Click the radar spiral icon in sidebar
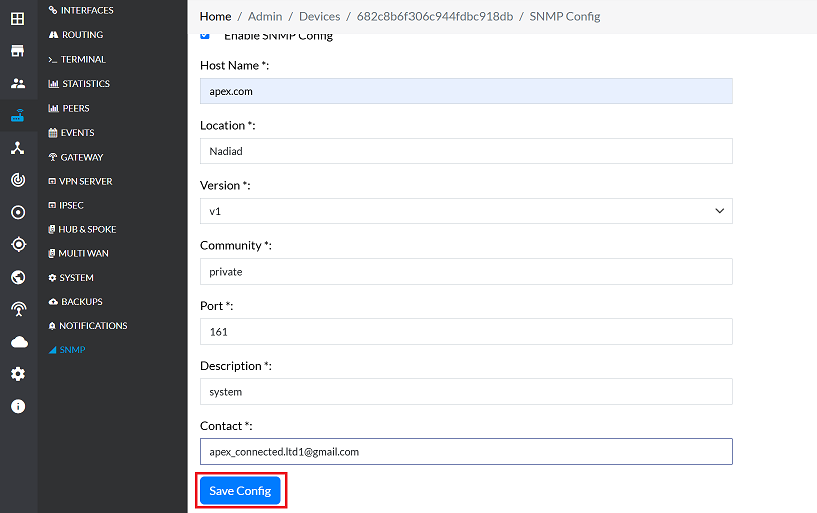Screen dimensions: 817x513 pos(18,180)
